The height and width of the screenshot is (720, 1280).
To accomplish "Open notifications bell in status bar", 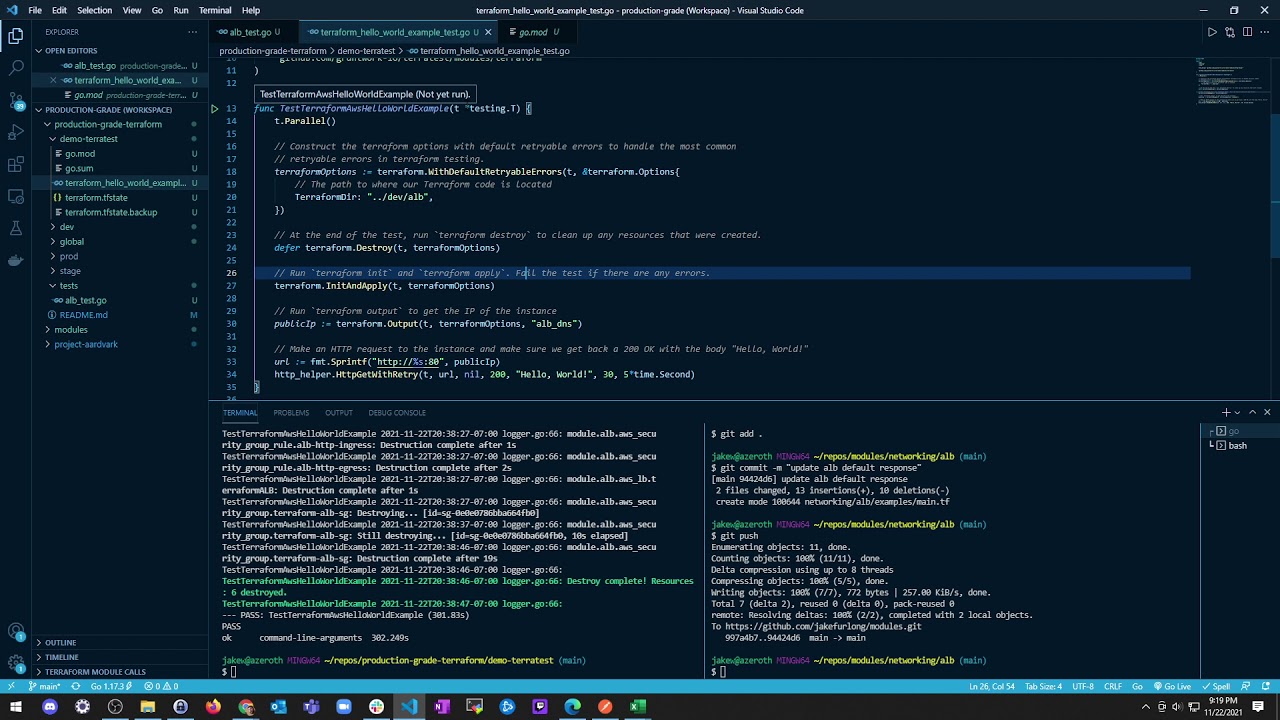I will pyautogui.click(x=1266, y=687).
